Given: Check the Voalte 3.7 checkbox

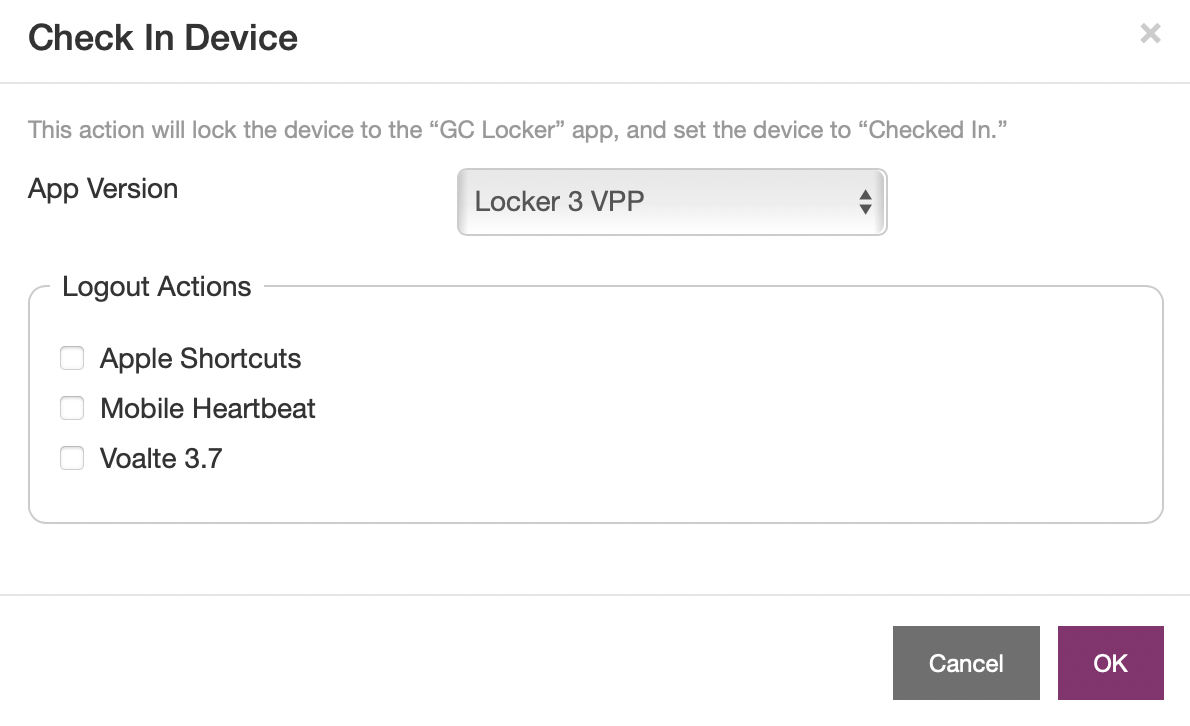Looking at the screenshot, I should (x=72, y=458).
